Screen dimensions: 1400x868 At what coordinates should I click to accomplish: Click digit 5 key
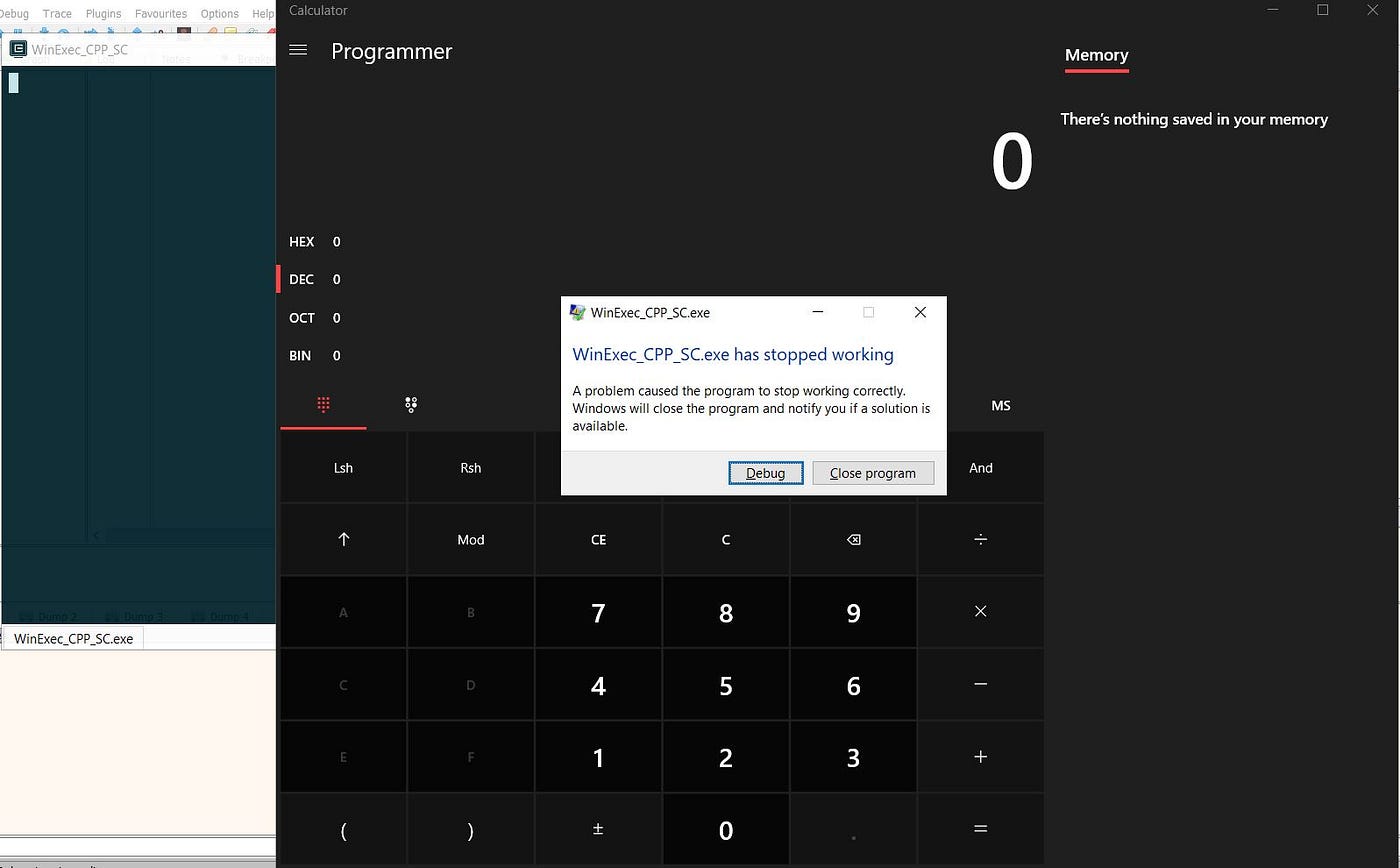(x=726, y=684)
